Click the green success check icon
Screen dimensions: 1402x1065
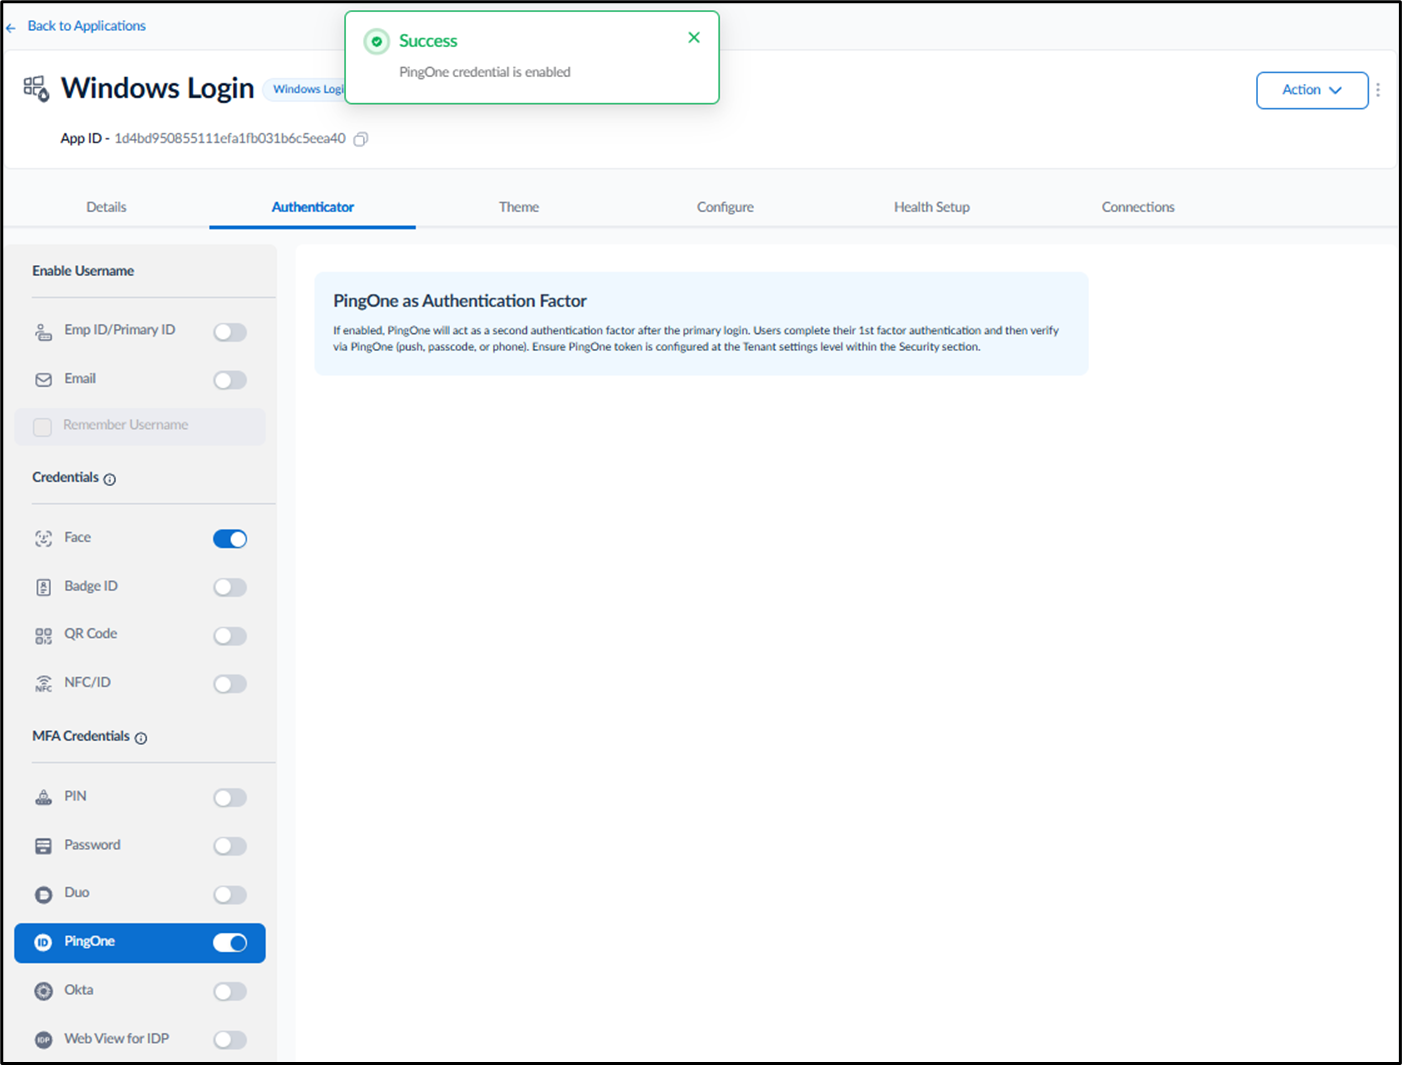pos(377,42)
